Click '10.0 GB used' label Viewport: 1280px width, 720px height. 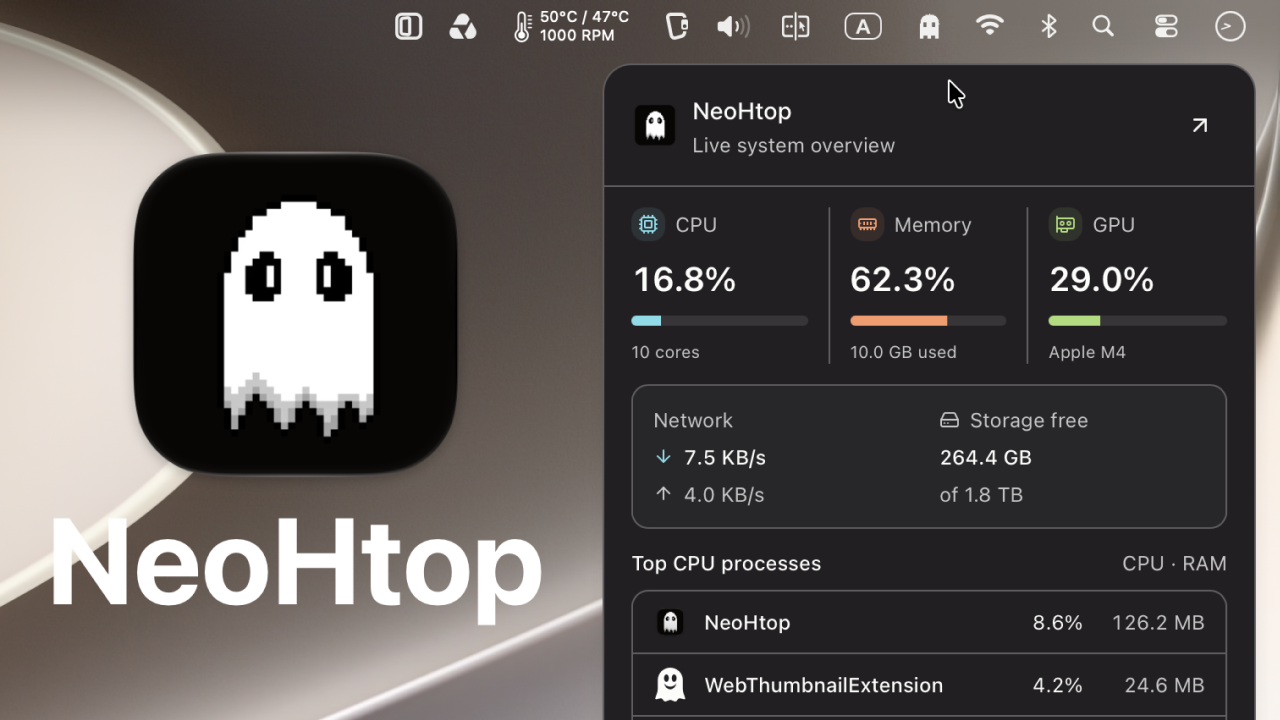click(x=903, y=352)
